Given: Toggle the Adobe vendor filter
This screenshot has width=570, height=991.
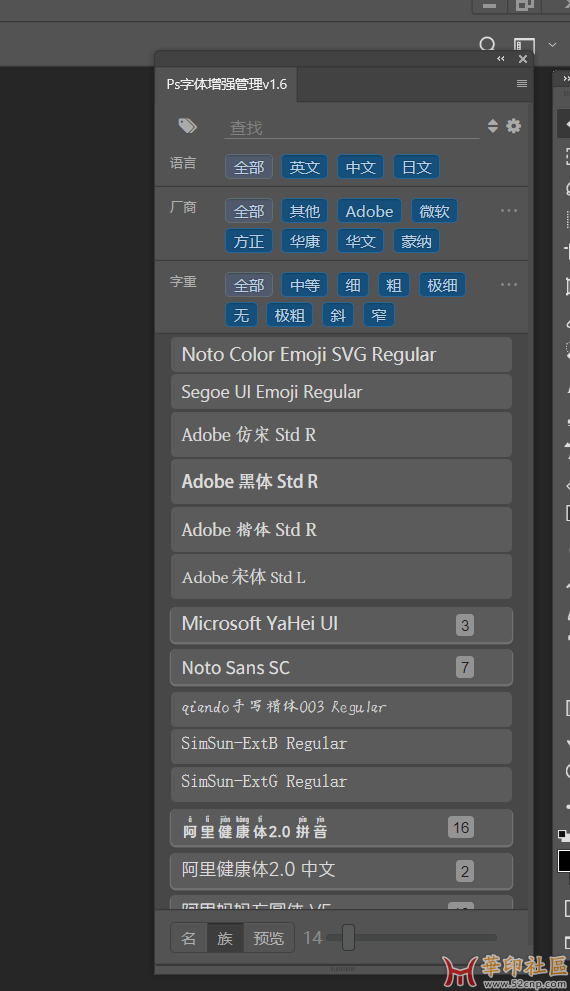Looking at the screenshot, I should coord(369,211).
